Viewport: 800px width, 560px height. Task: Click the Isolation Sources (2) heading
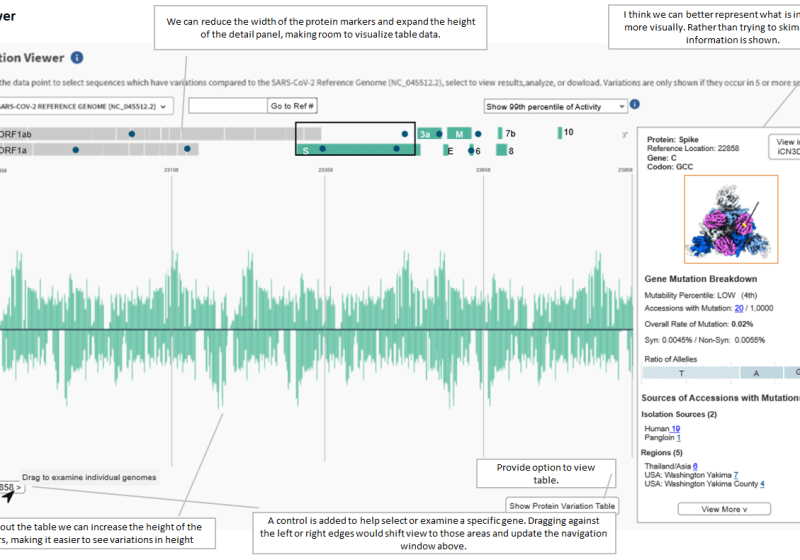pyautogui.click(x=679, y=414)
